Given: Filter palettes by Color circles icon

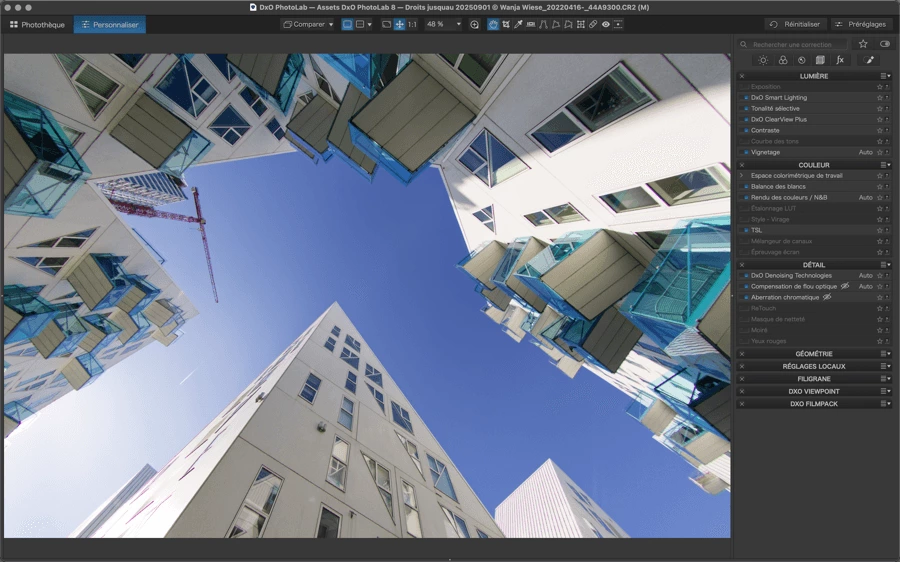Looking at the screenshot, I should coord(783,60).
